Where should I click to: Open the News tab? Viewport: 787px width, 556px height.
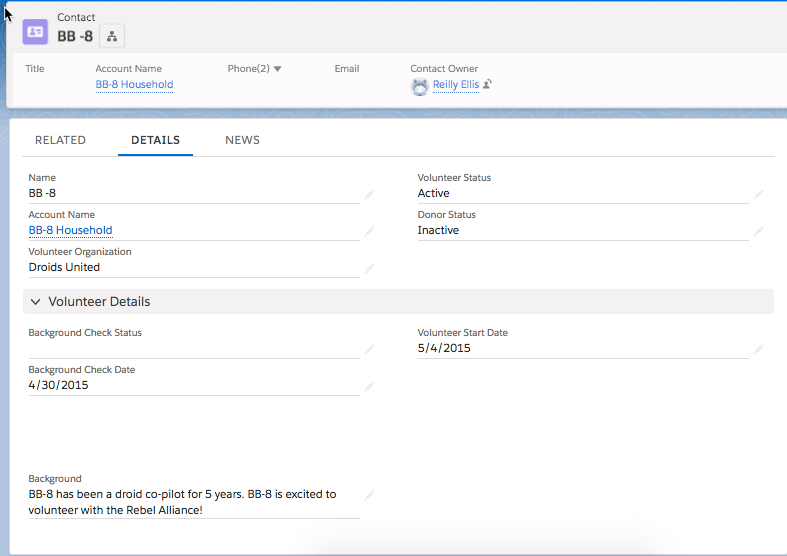point(242,140)
